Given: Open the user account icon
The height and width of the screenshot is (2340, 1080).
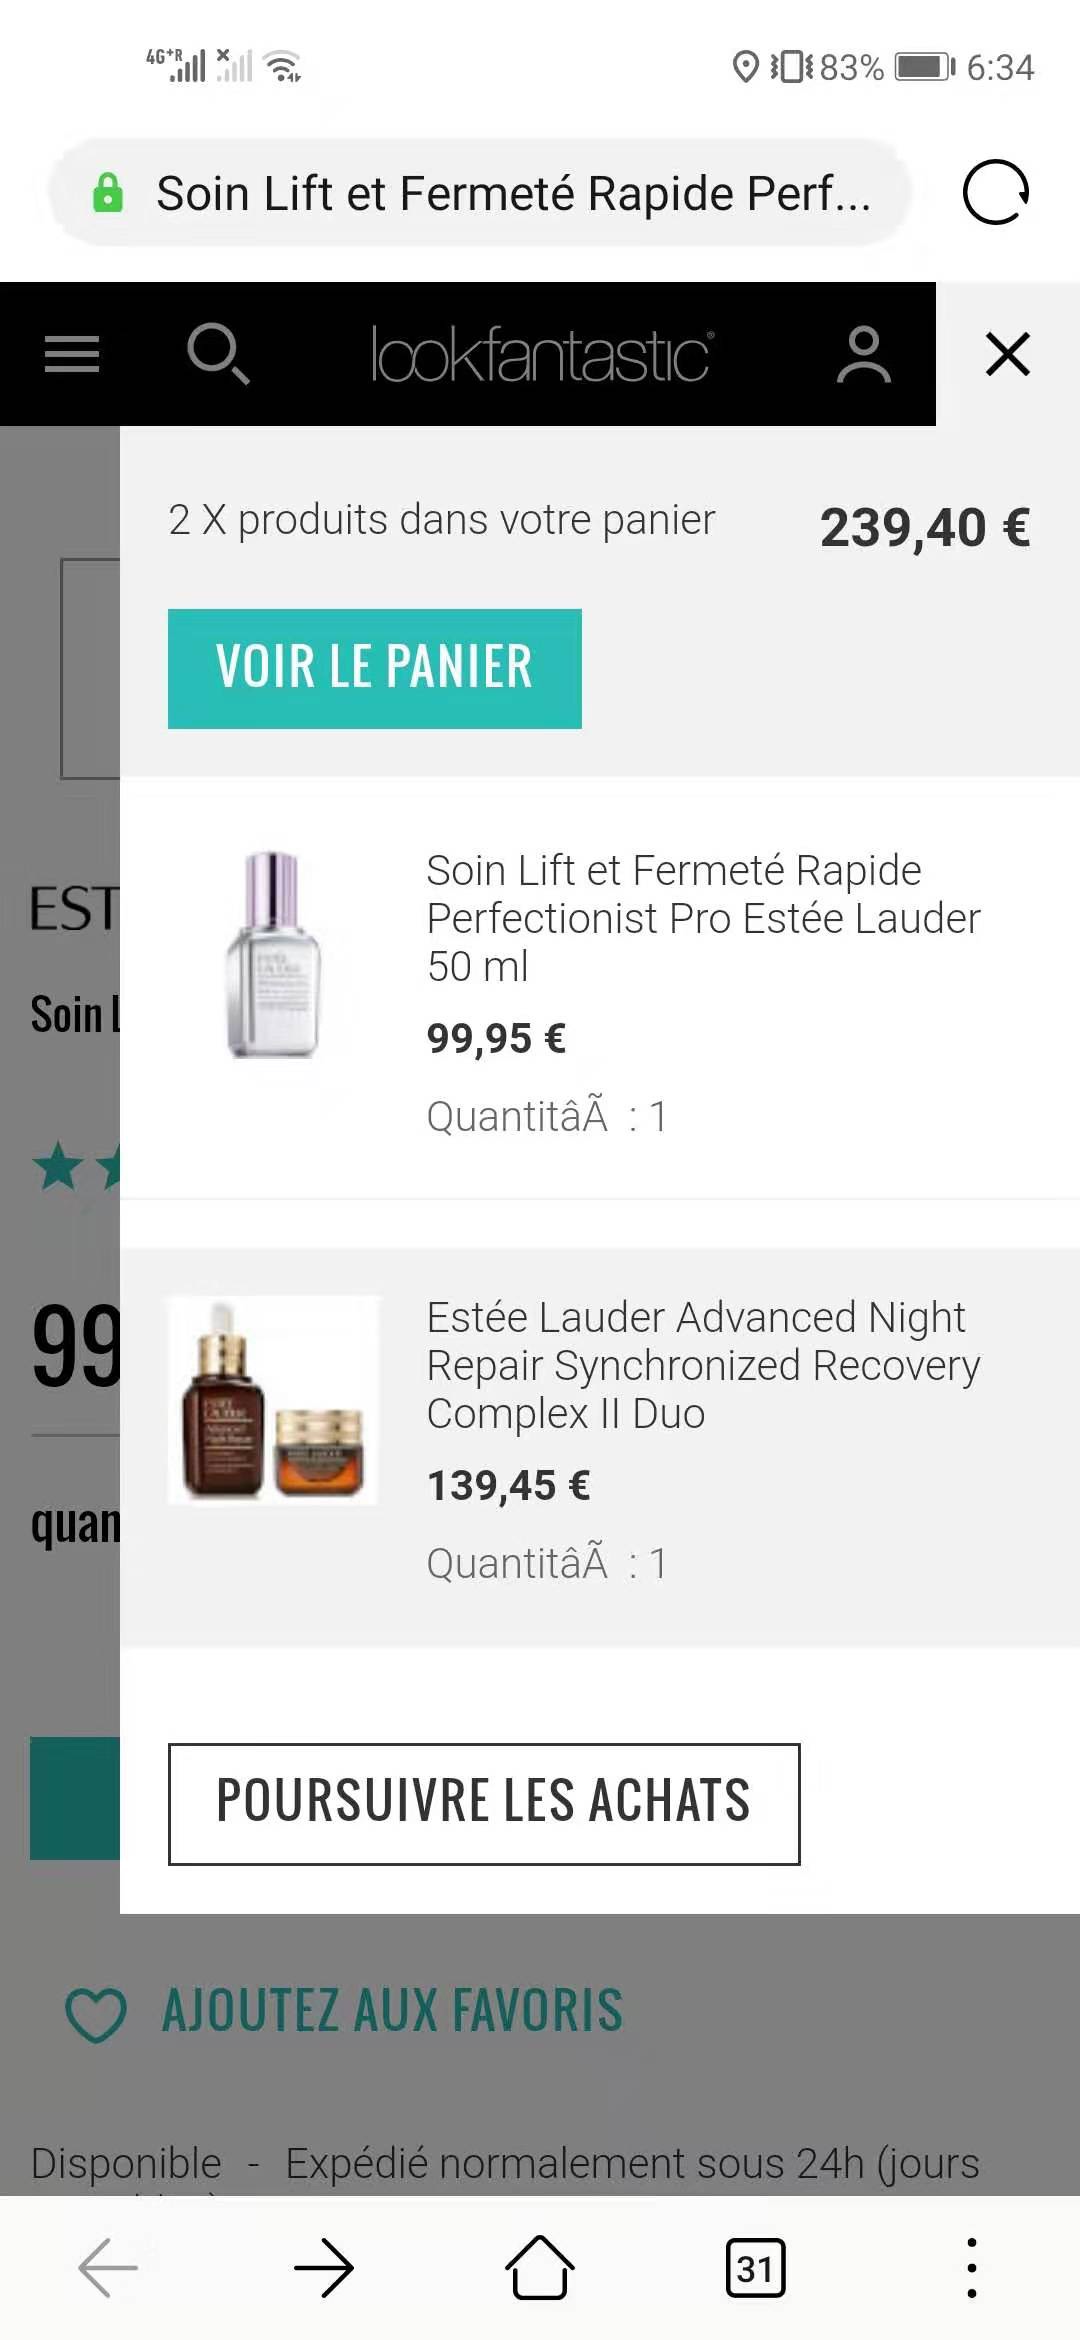Looking at the screenshot, I should tap(864, 354).
